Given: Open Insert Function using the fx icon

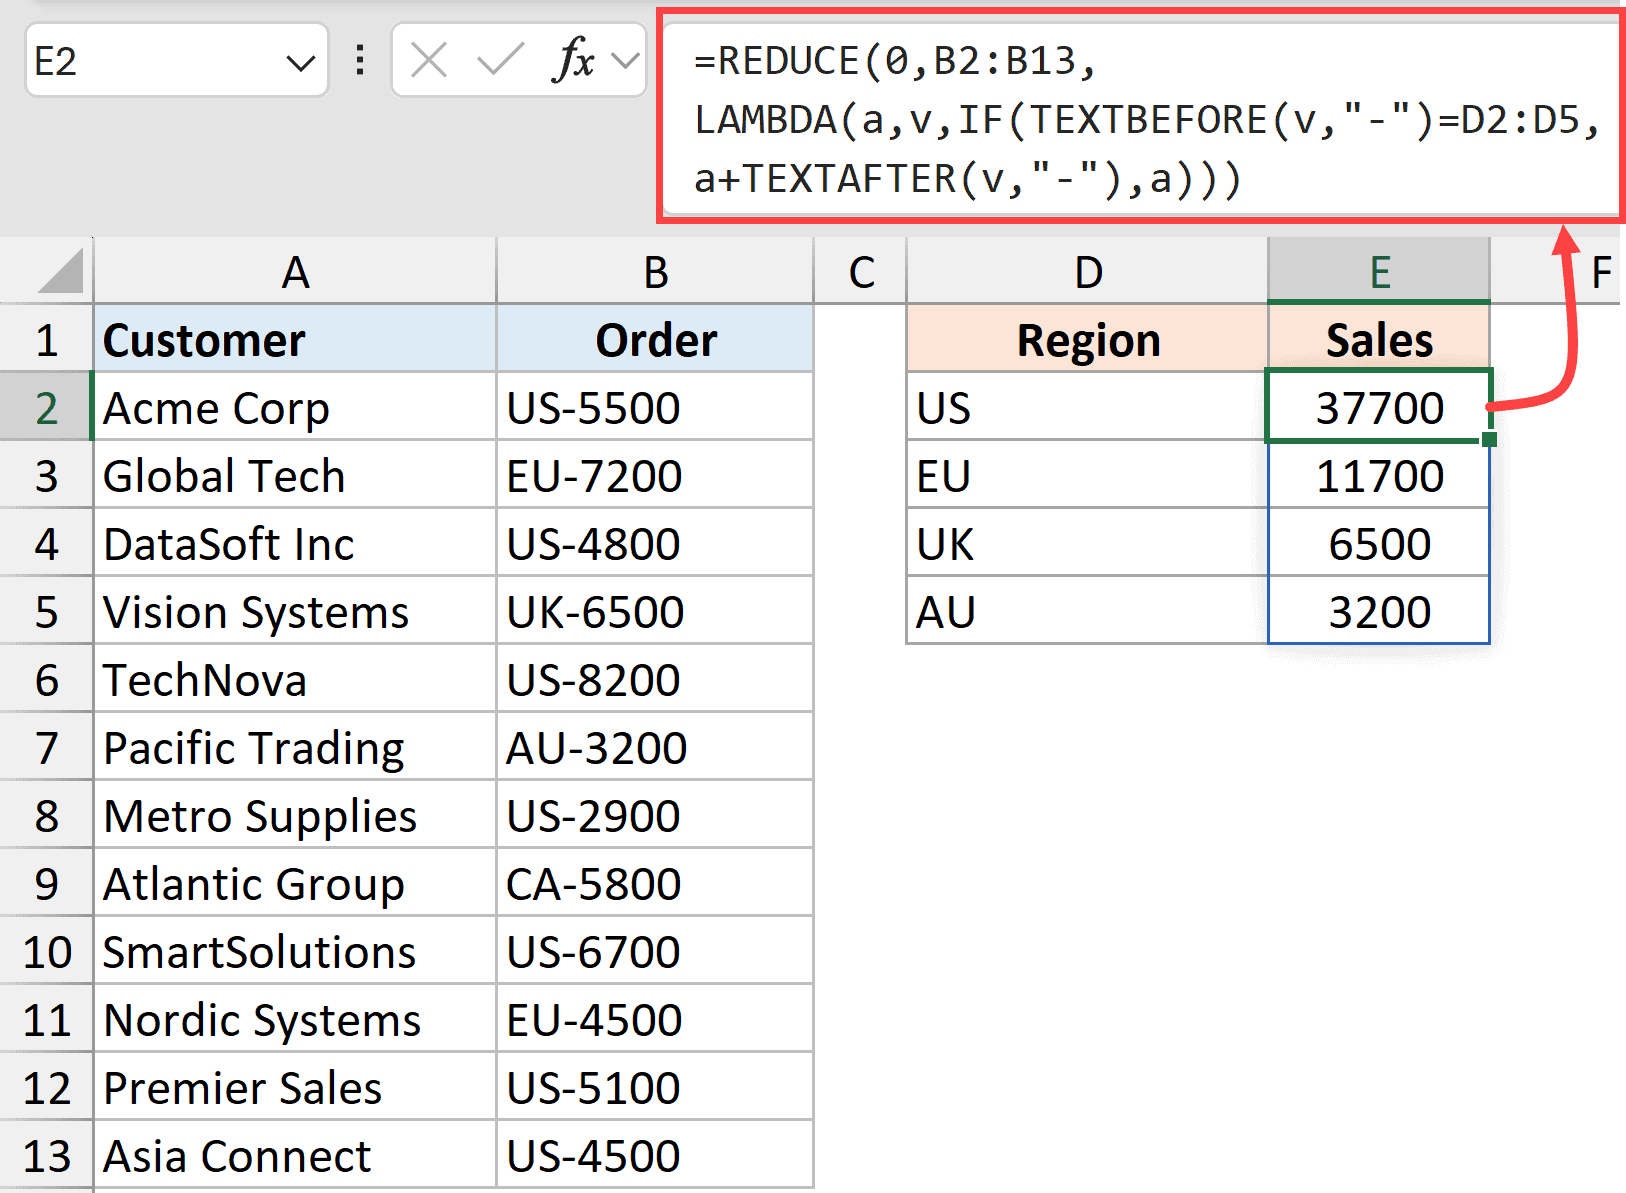Looking at the screenshot, I should tap(572, 60).
